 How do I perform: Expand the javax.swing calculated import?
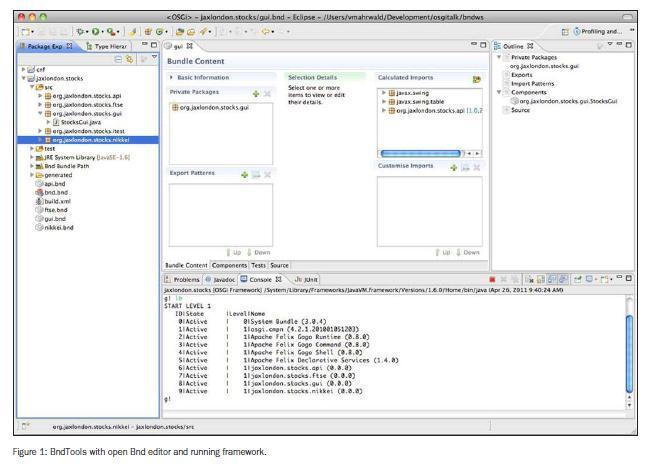(383, 91)
